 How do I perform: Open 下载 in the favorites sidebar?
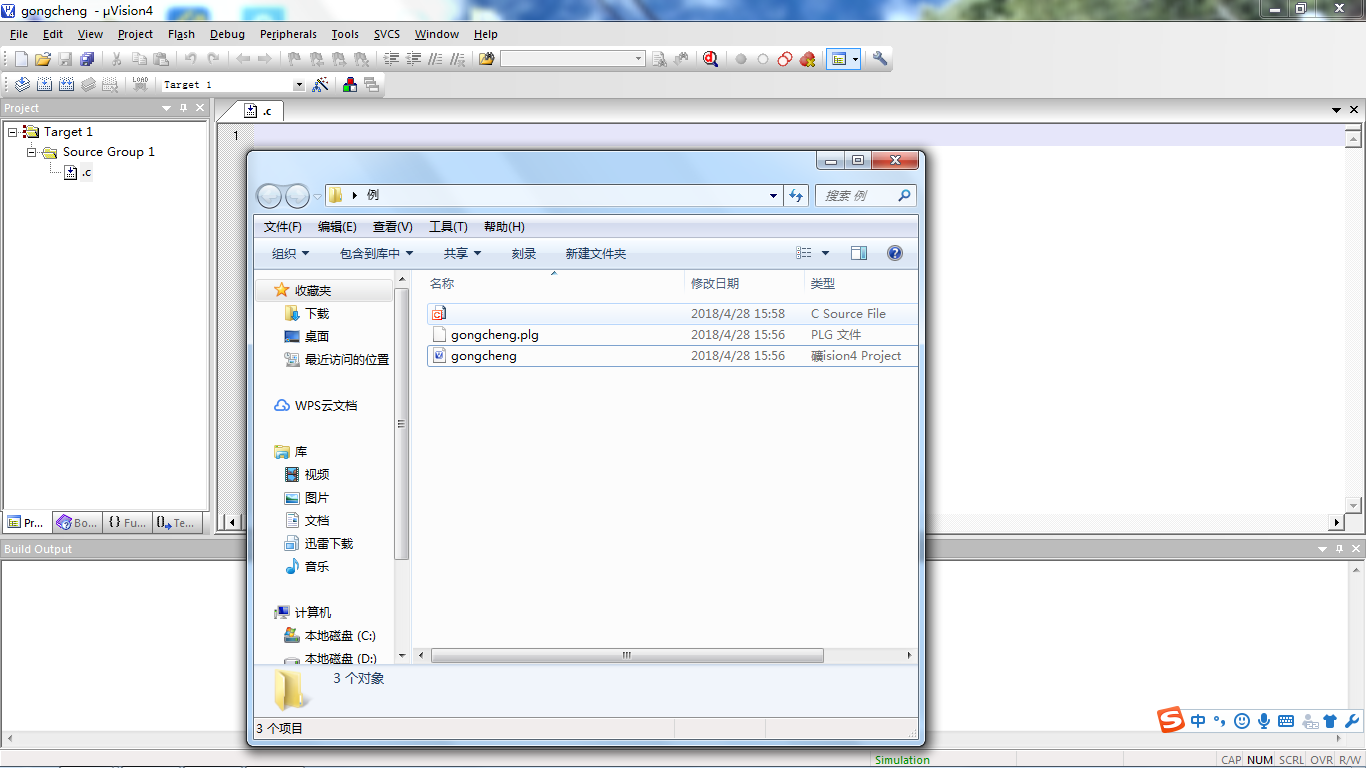[x=316, y=314]
